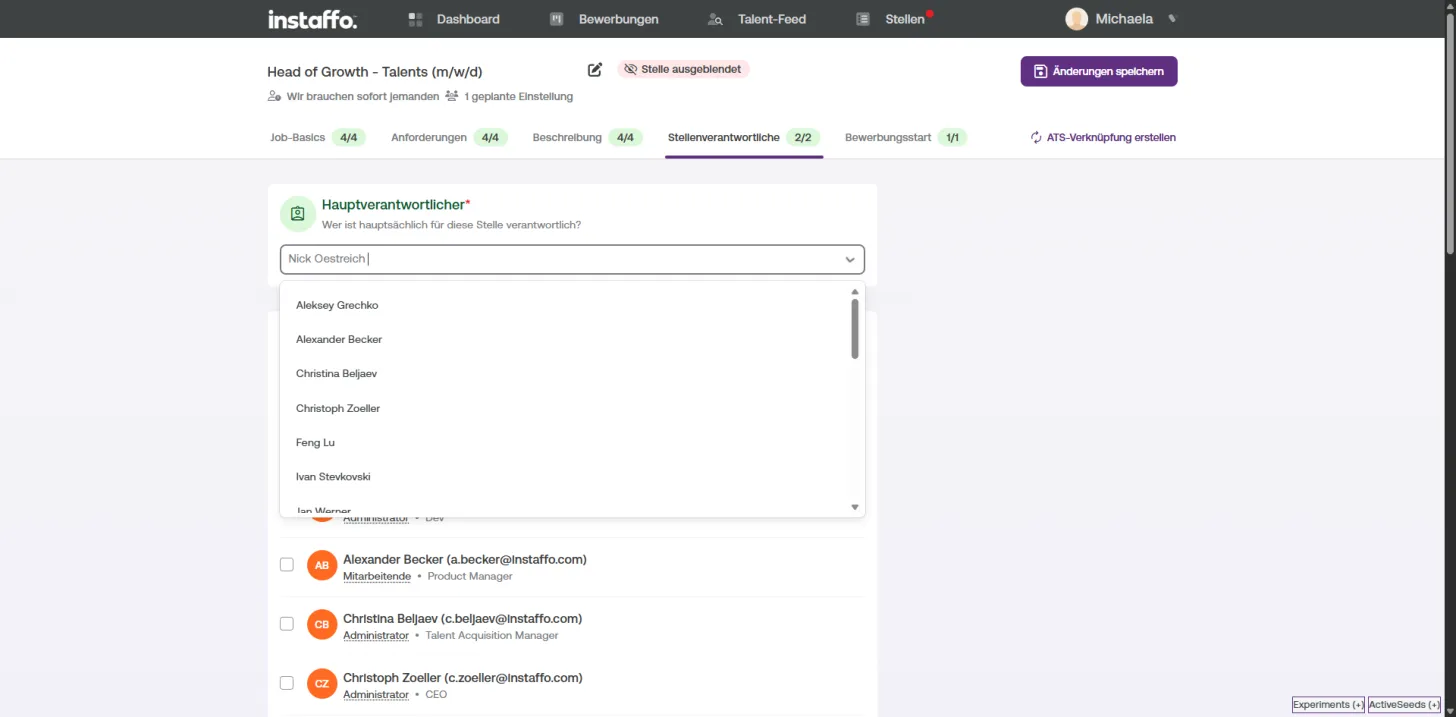Click the orange CB avatar
Image resolution: width=1456 pixels, height=717 pixels.
(322, 624)
